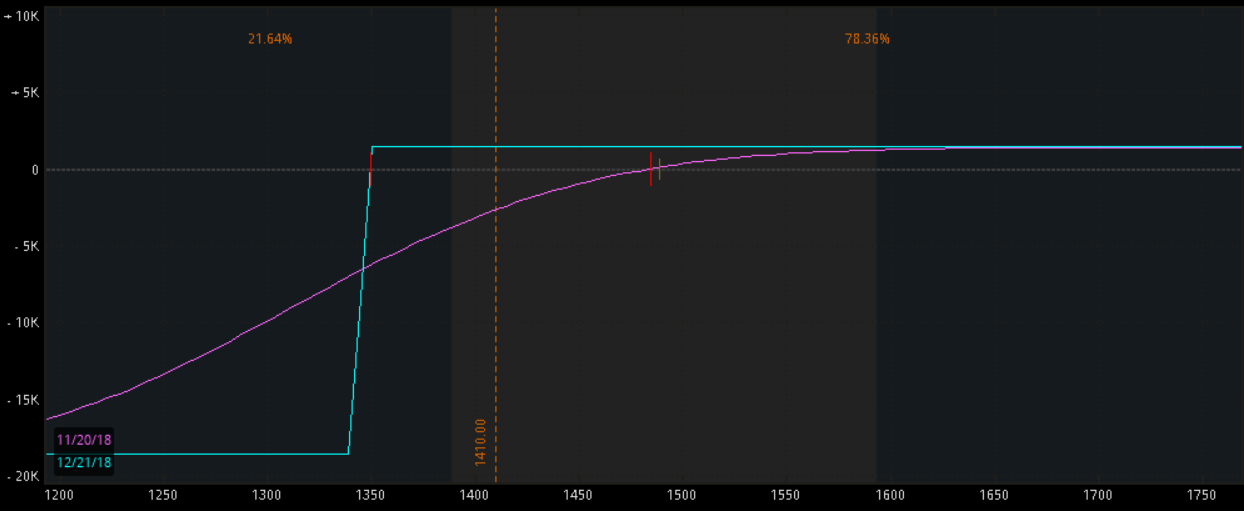Click the 1400 price axis label
This screenshot has width=1244, height=511.
(474, 495)
